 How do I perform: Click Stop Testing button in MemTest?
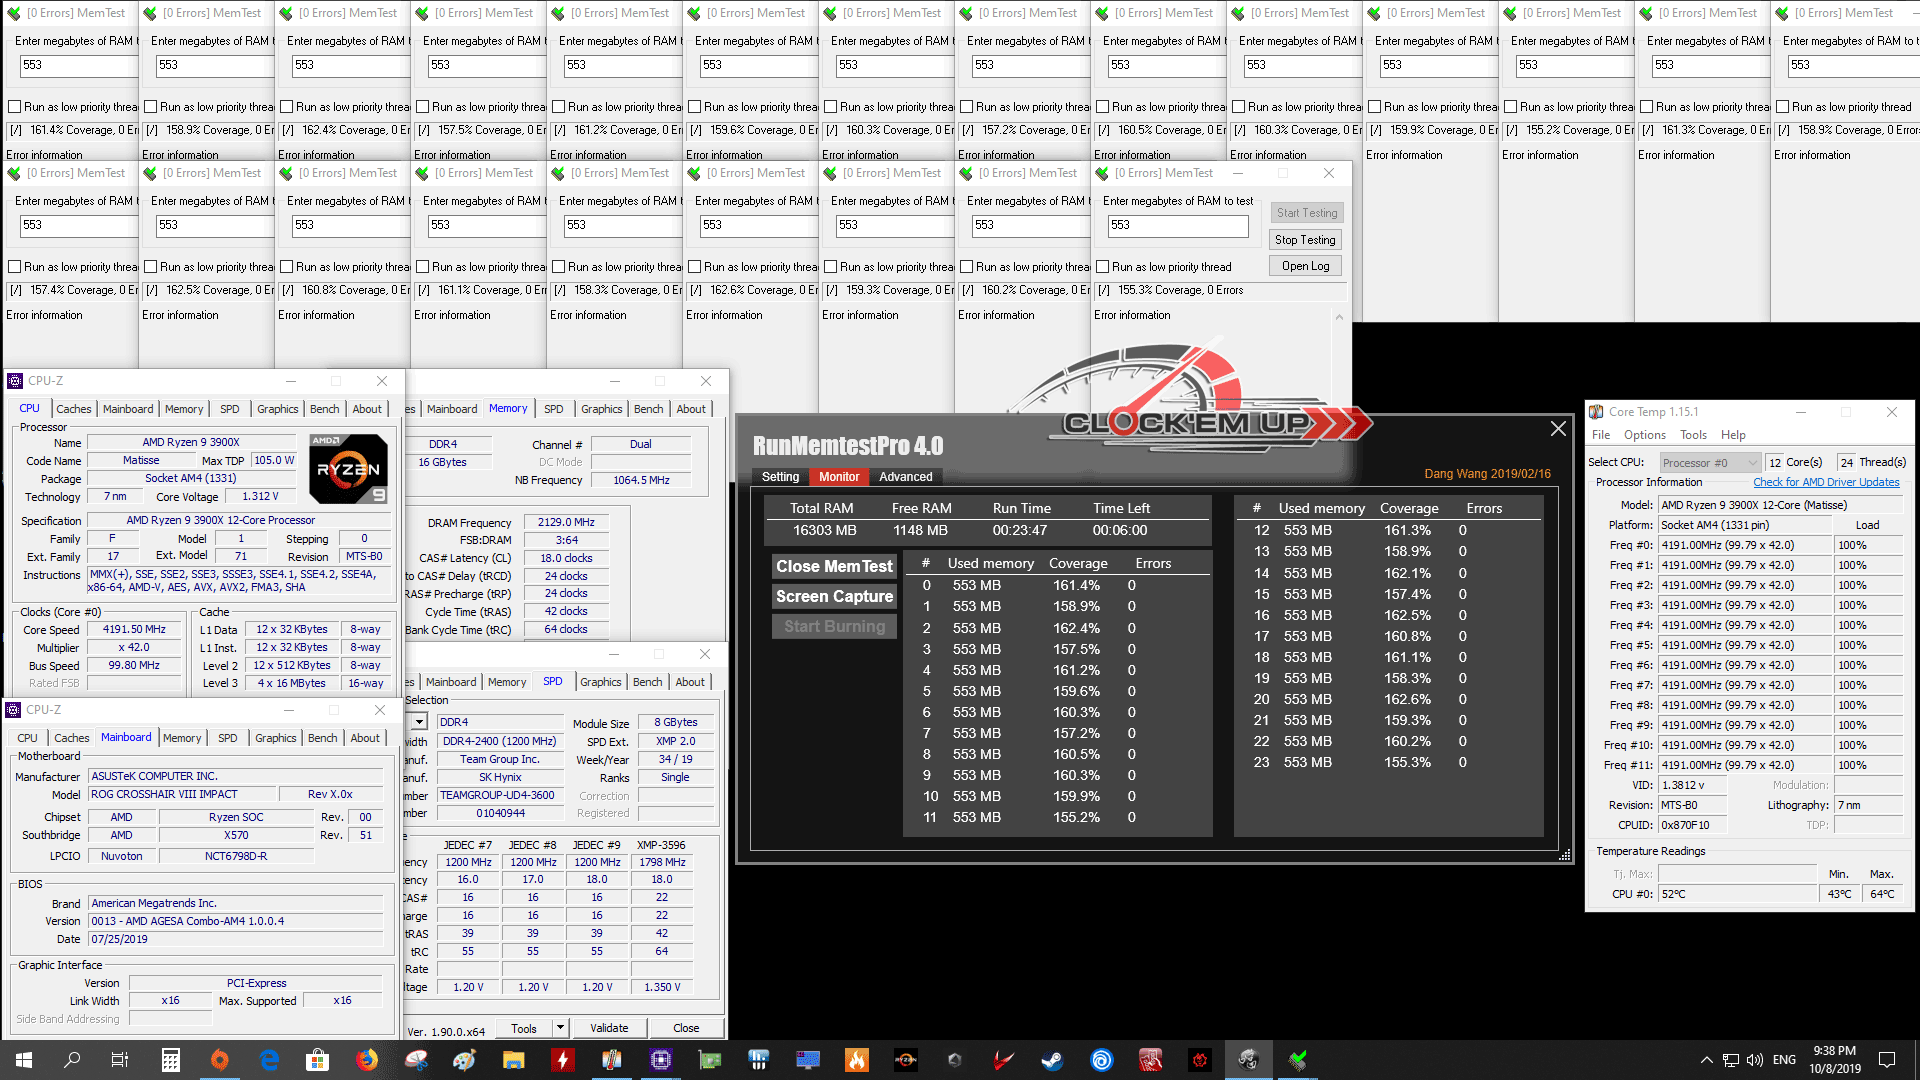point(1305,240)
